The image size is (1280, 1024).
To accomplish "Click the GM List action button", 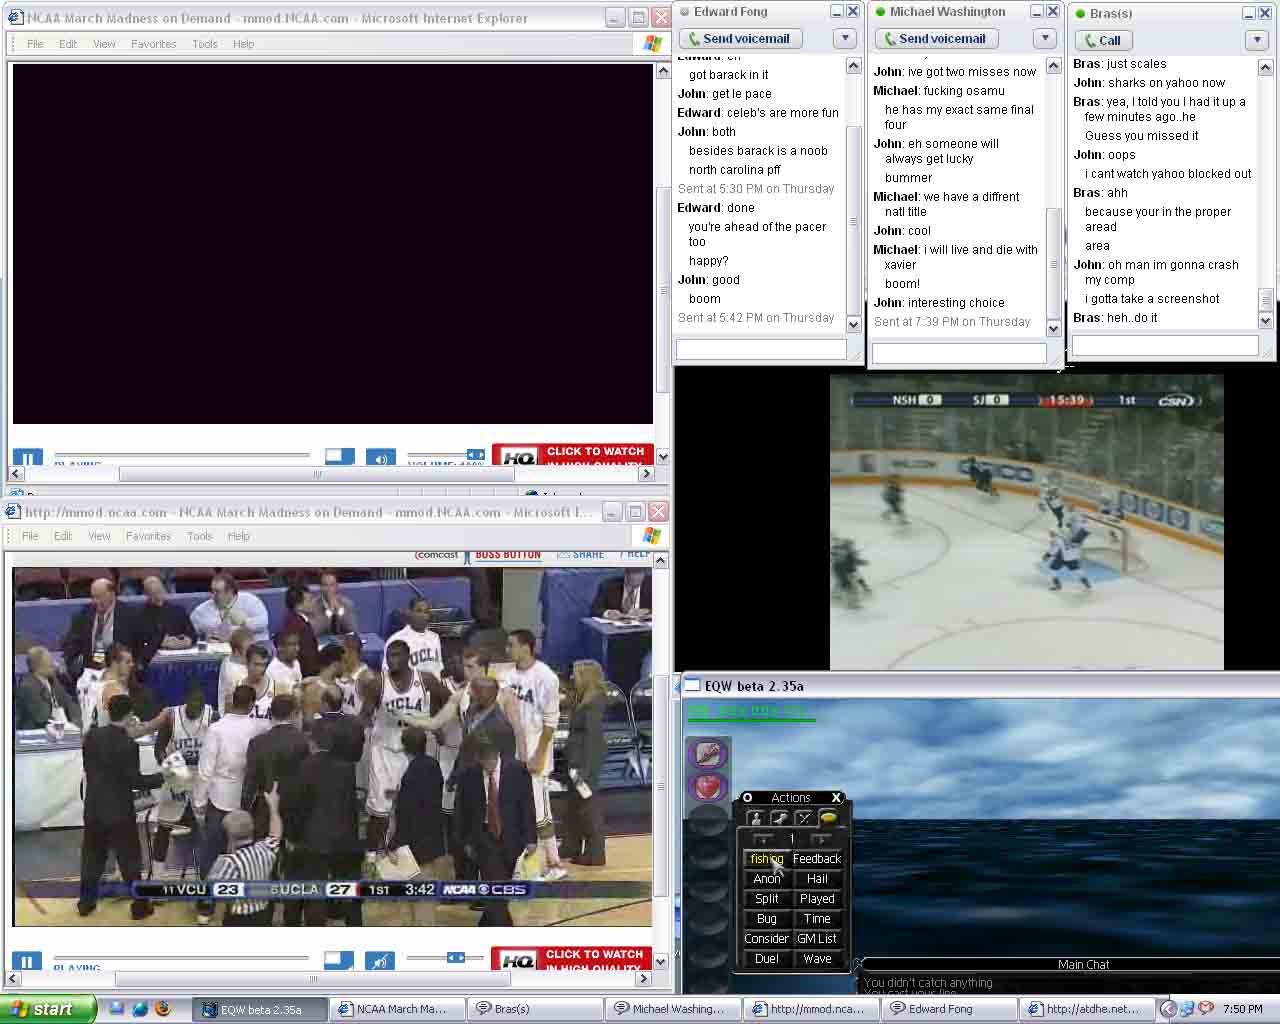I will point(817,939).
